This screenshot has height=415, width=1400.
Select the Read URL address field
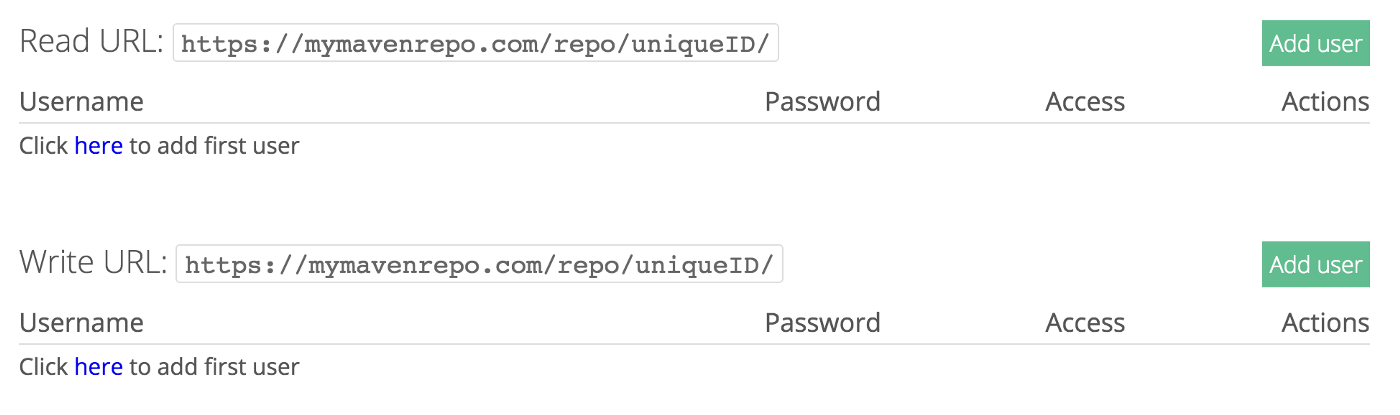point(476,44)
